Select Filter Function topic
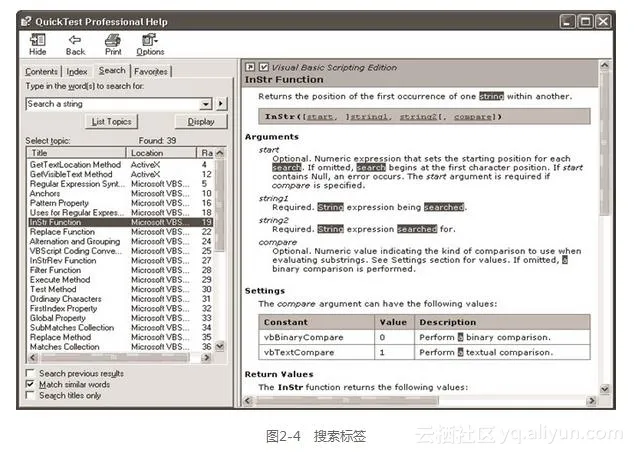Image resolution: width=634 pixels, height=455 pixels. (x=55, y=270)
